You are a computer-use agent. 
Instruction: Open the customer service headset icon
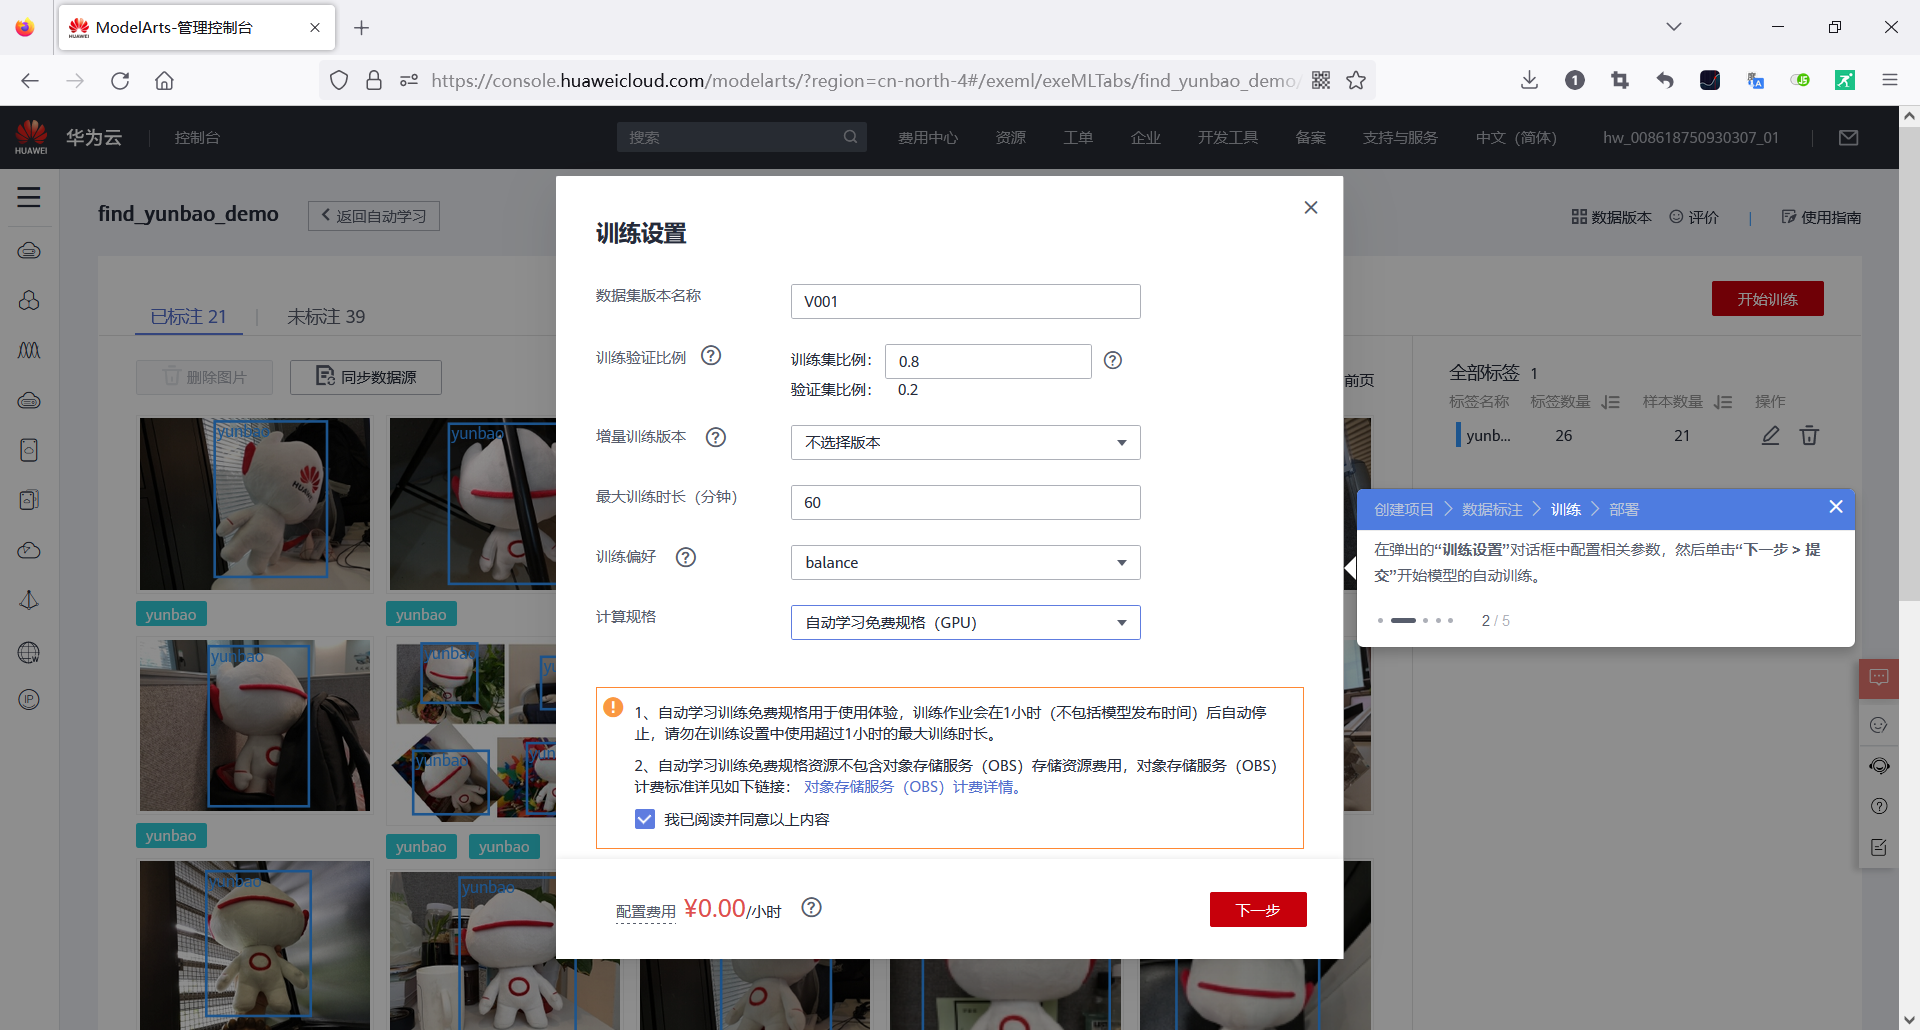tap(1880, 766)
